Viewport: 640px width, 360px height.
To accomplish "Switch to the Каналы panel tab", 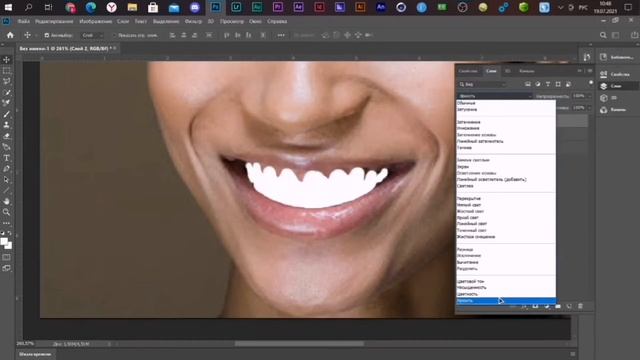I will pyautogui.click(x=527, y=71).
